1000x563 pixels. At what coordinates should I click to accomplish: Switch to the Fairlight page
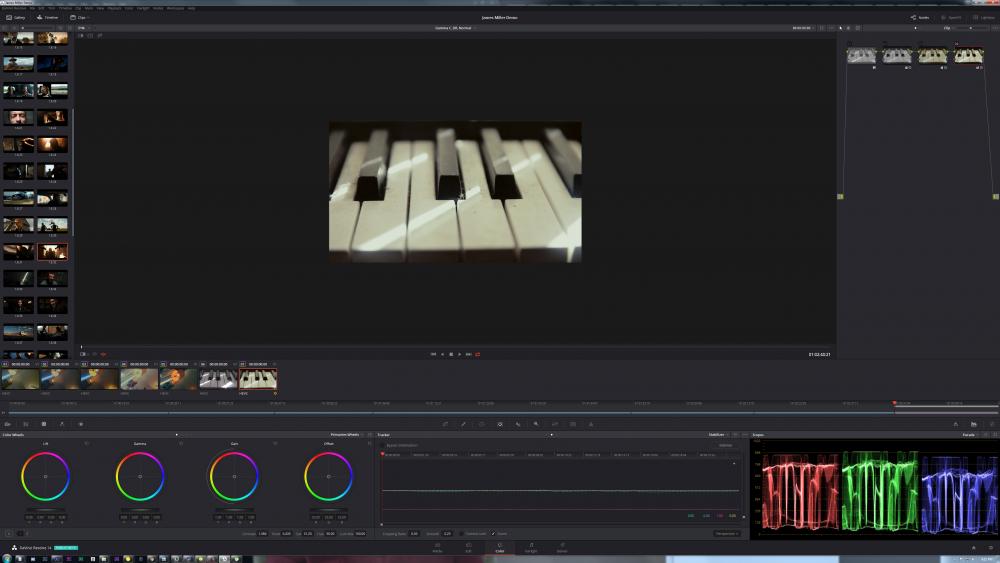click(x=531, y=547)
